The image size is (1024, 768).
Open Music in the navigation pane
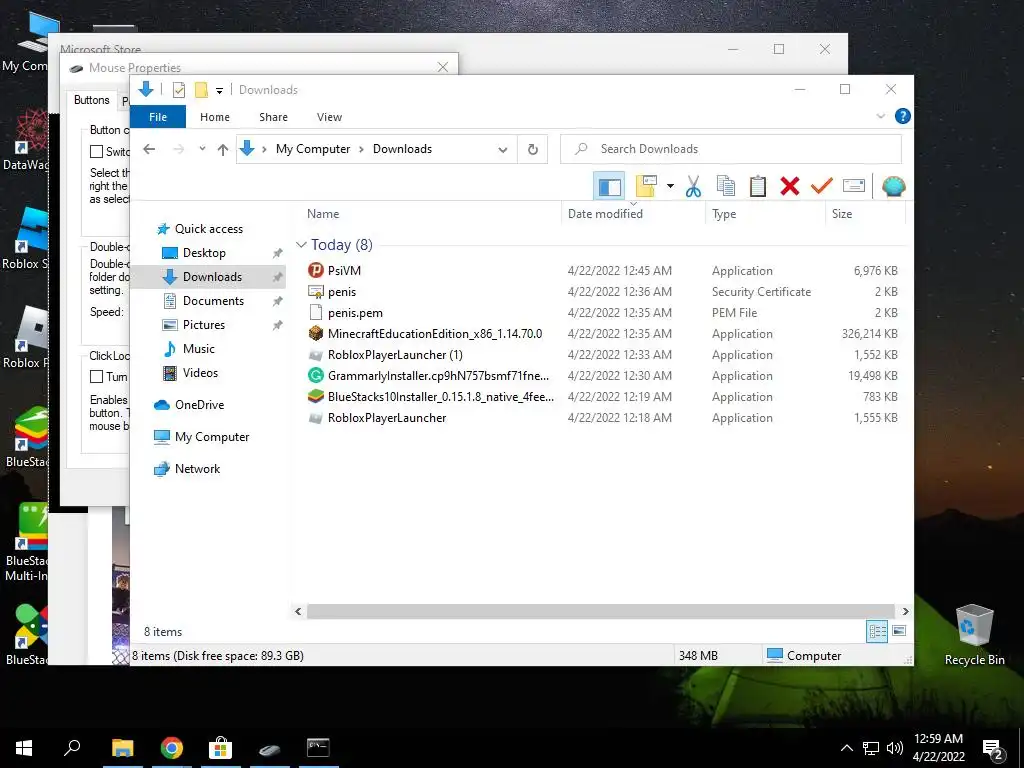pyautogui.click(x=188, y=349)
